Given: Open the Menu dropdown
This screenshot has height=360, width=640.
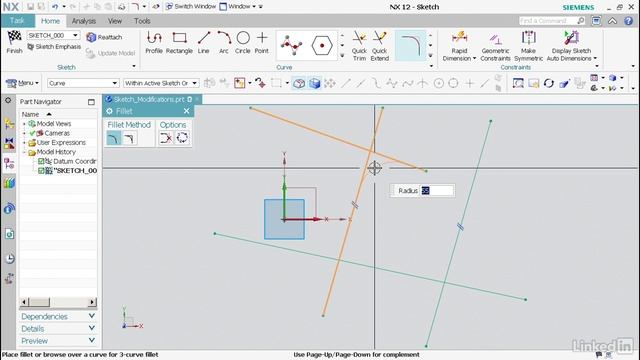Looking at the screenshot, I should coord(22,83).
